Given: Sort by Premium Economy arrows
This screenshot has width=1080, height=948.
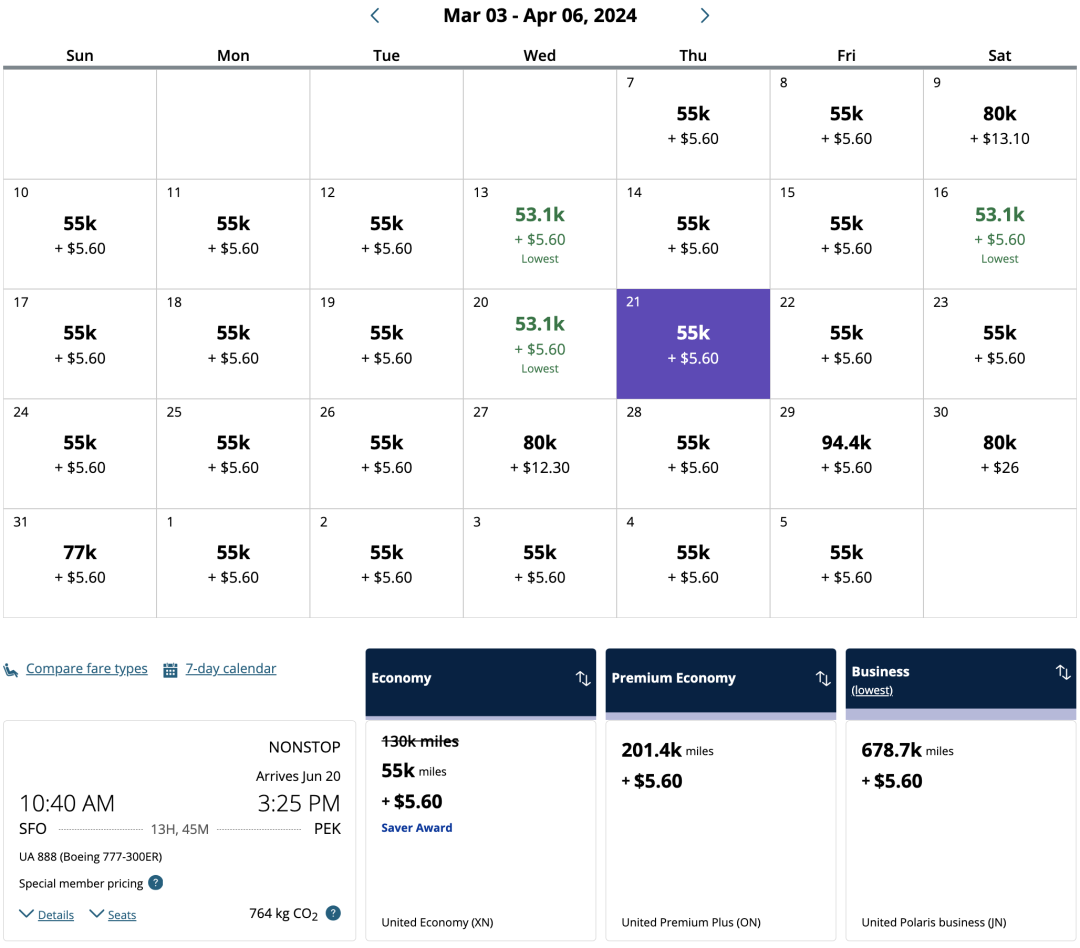Looking at the screenshot, I should coord(823,679).
